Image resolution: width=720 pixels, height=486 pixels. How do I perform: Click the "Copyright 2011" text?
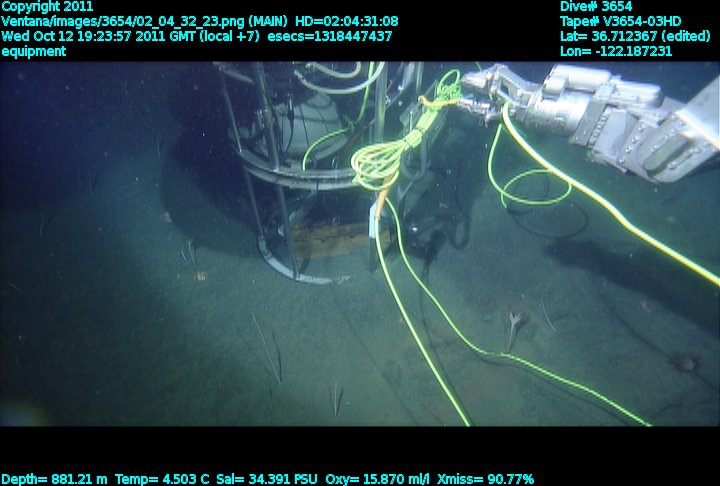tap(47, 6)
